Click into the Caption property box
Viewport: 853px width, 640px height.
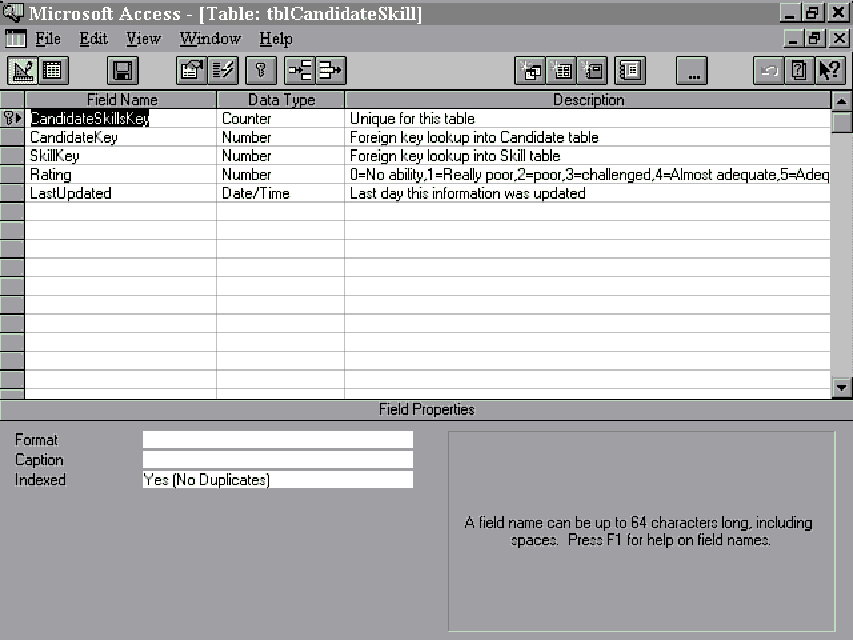[x=277, y=460]
